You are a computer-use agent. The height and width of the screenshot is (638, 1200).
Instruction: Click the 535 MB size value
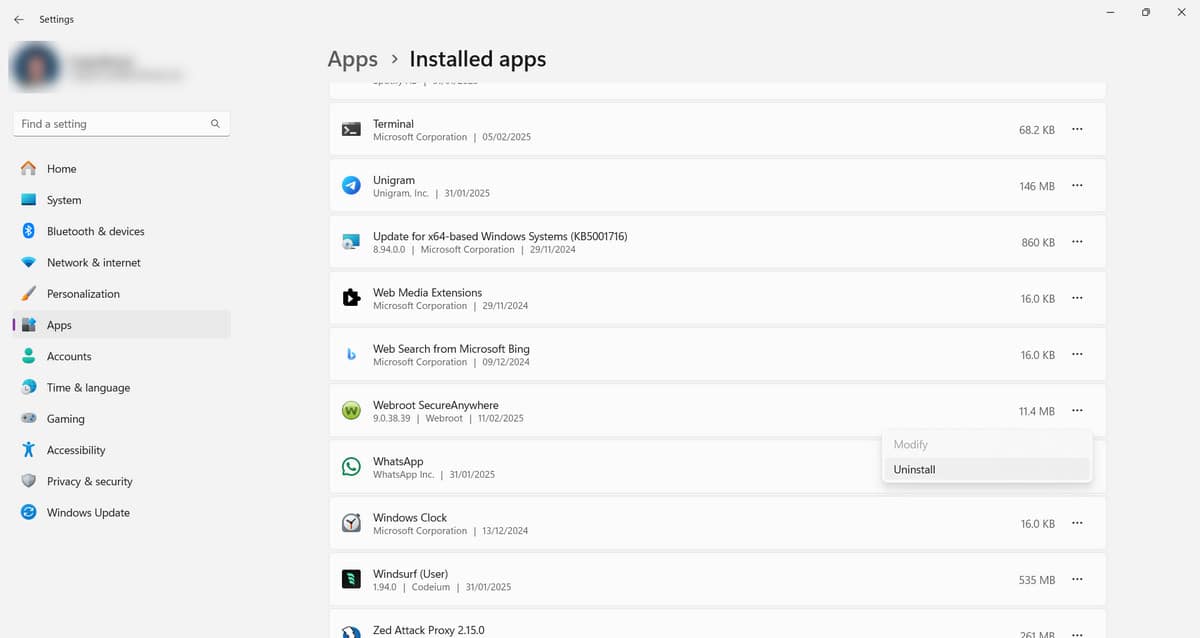tap(1037, 580)
